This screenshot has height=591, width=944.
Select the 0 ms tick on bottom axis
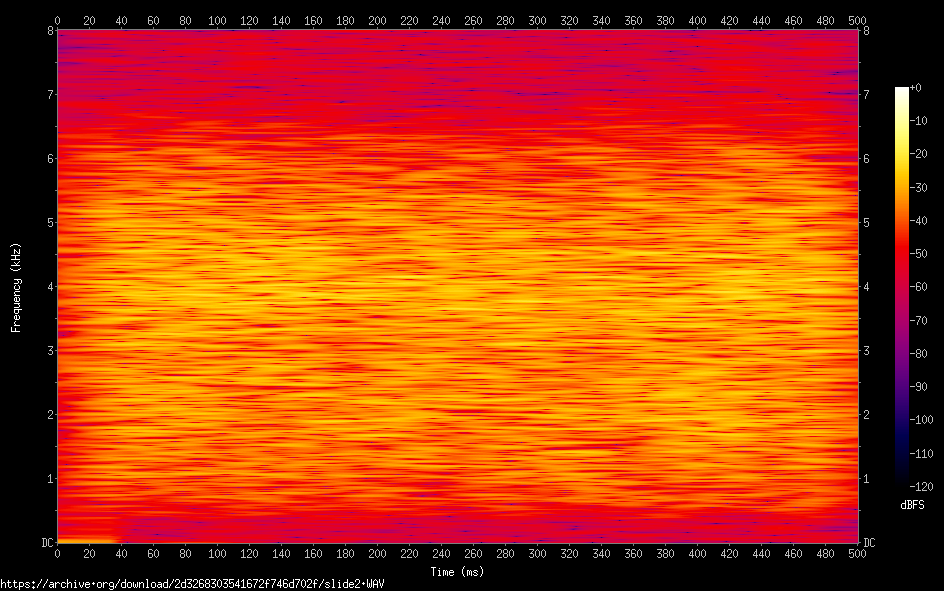pos(57,553)
